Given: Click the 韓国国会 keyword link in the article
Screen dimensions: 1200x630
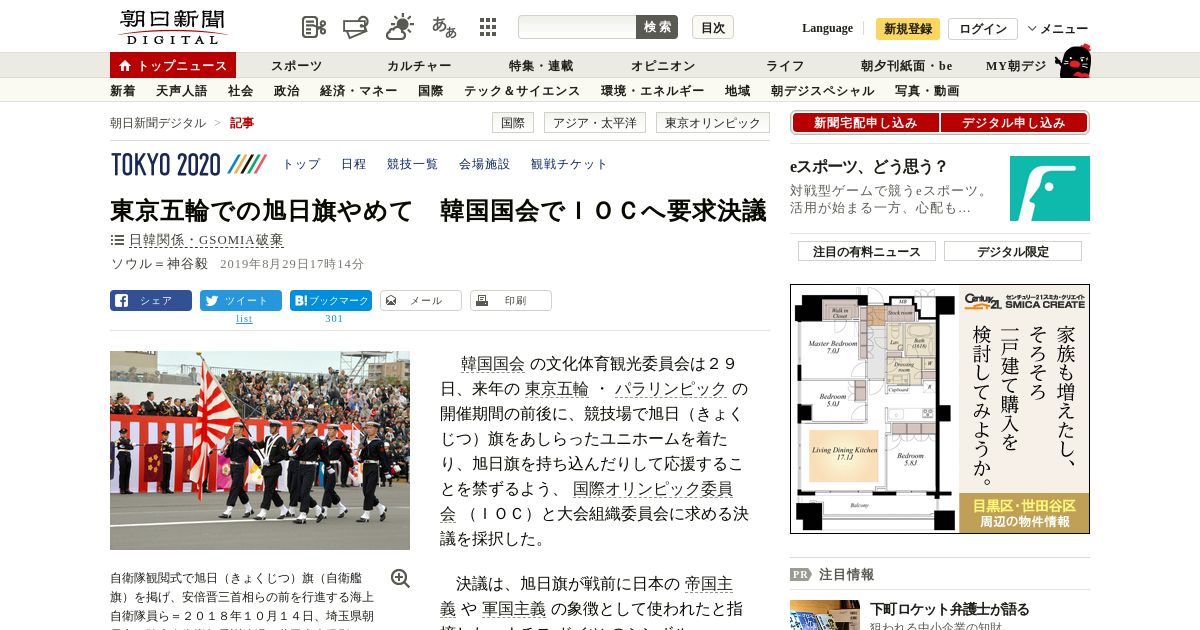Looking at the screenshot, I should [x=493, y=364].
